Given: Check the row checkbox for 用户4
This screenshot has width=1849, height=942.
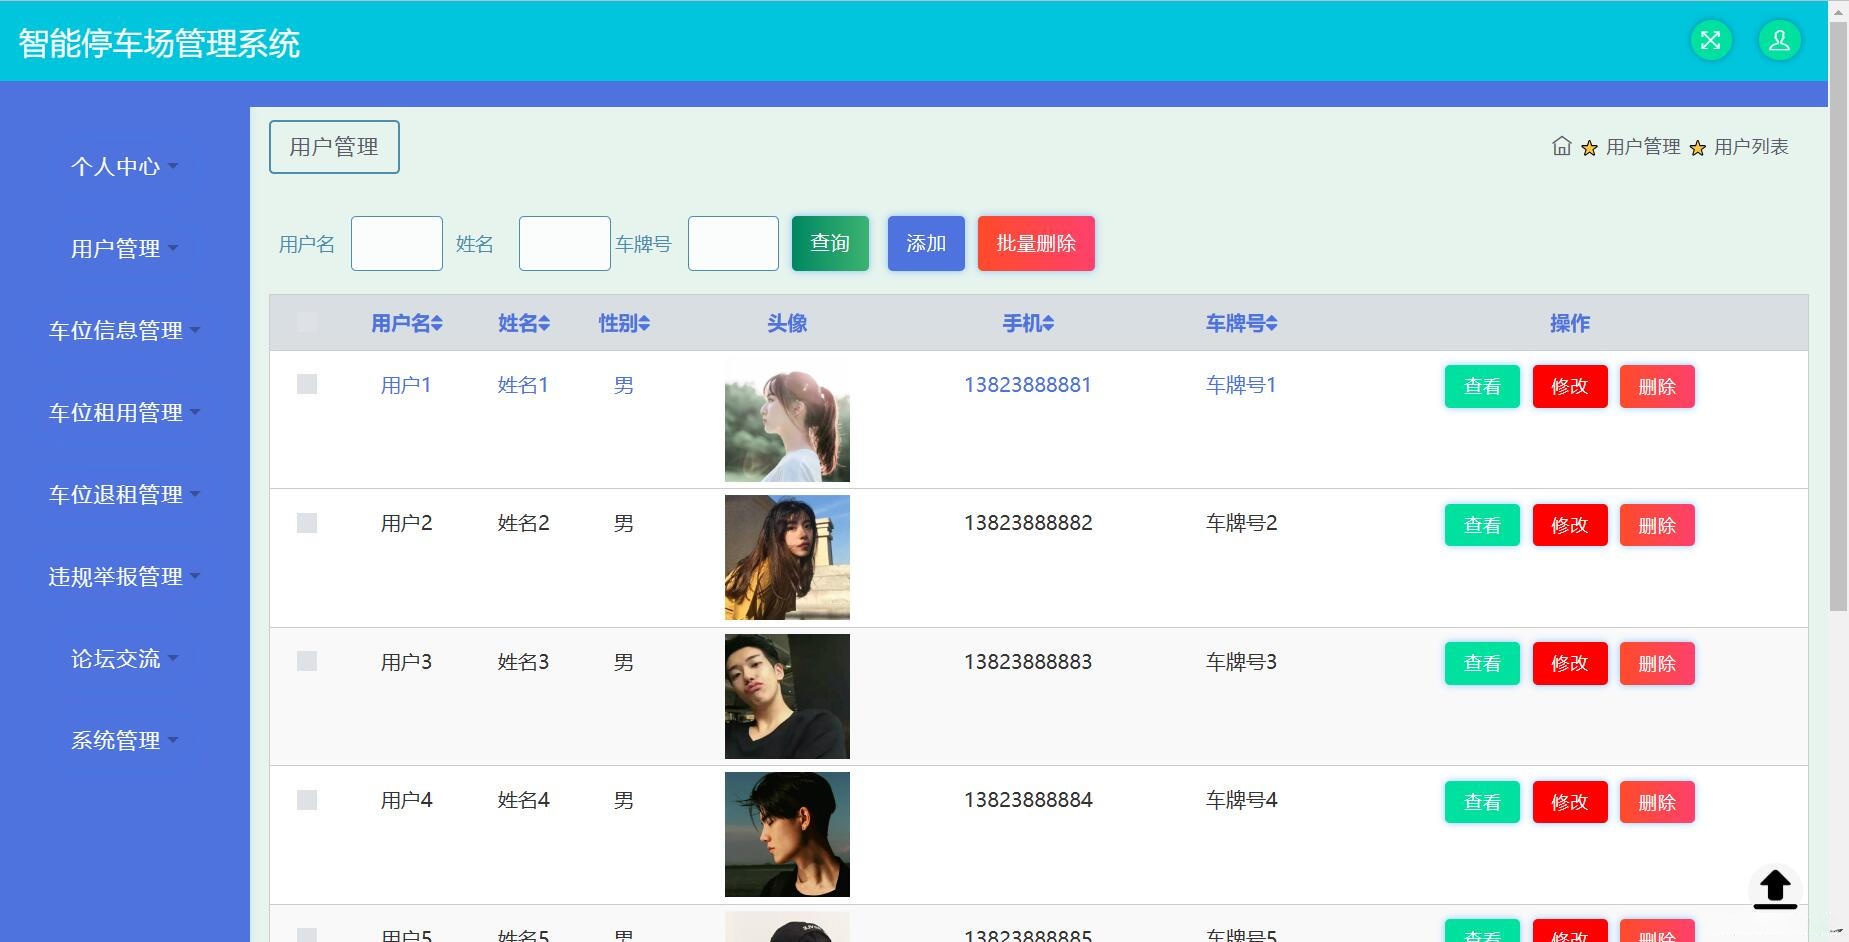Looking at the screenshot, I should (307, 800).
